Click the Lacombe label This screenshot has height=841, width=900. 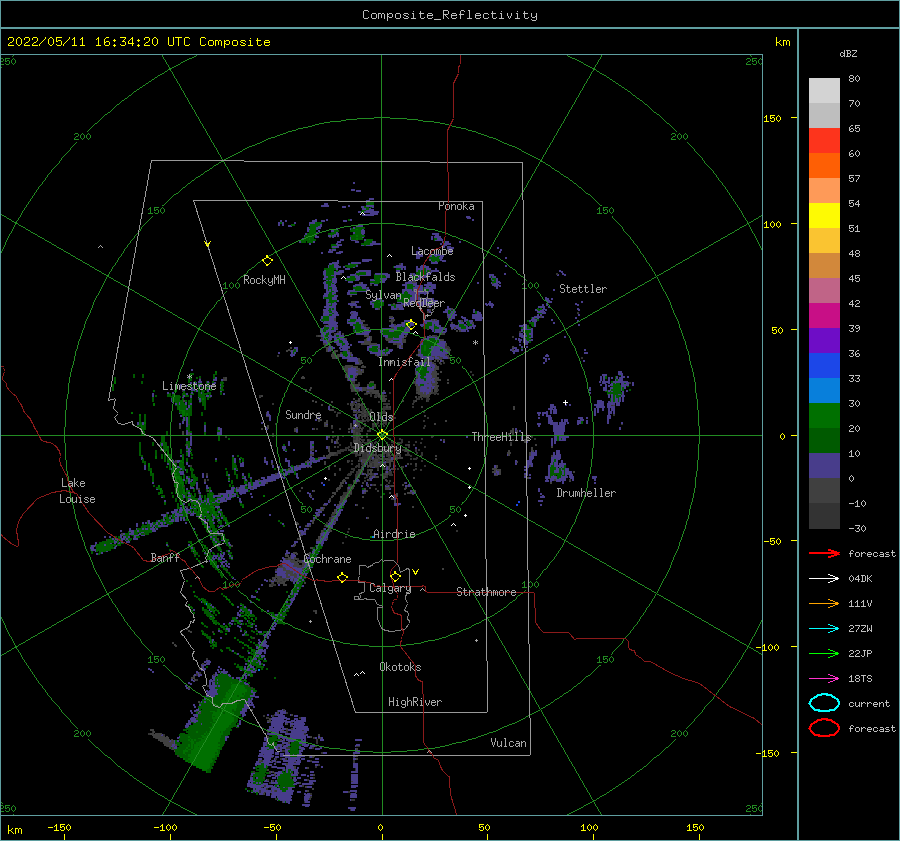(432, 251)
